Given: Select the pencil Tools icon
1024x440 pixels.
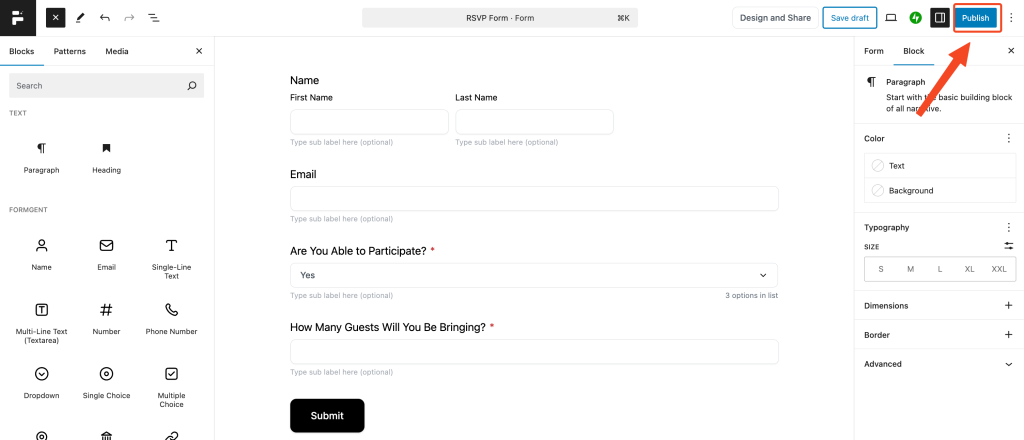Looking at the screenshot, I should pyautogui.click(x=80, y=18).
